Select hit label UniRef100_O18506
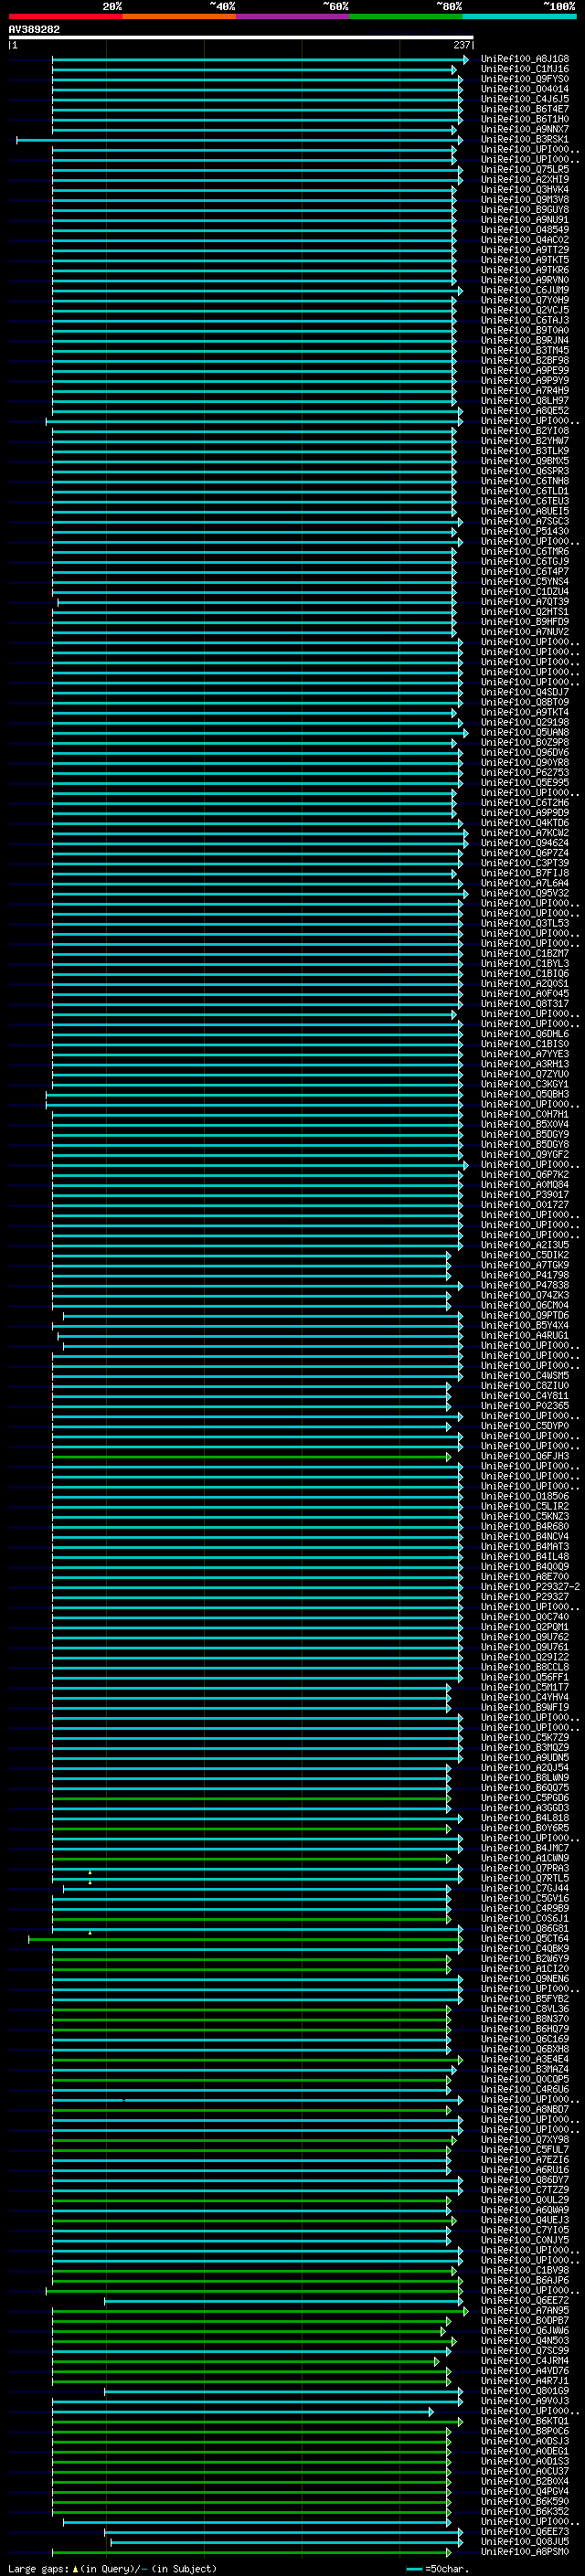 [x=525, y=1496]
